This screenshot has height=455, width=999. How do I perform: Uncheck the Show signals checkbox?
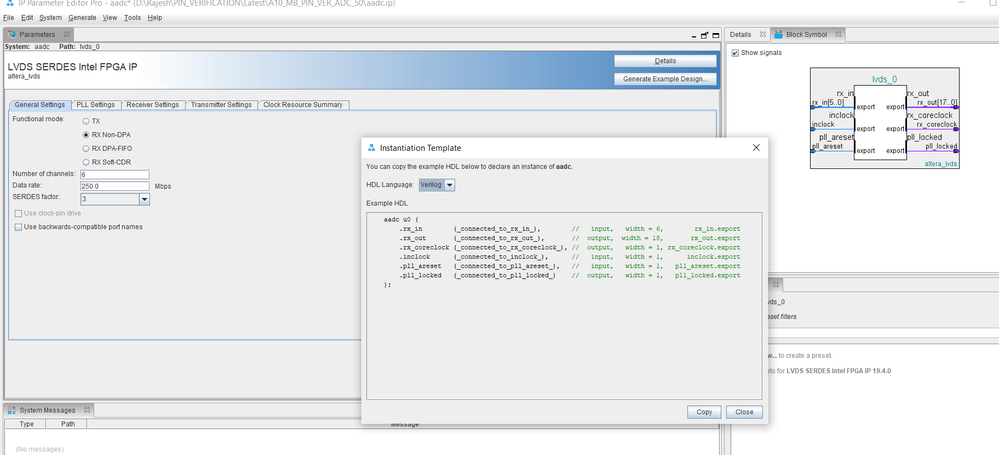point(736,53)
